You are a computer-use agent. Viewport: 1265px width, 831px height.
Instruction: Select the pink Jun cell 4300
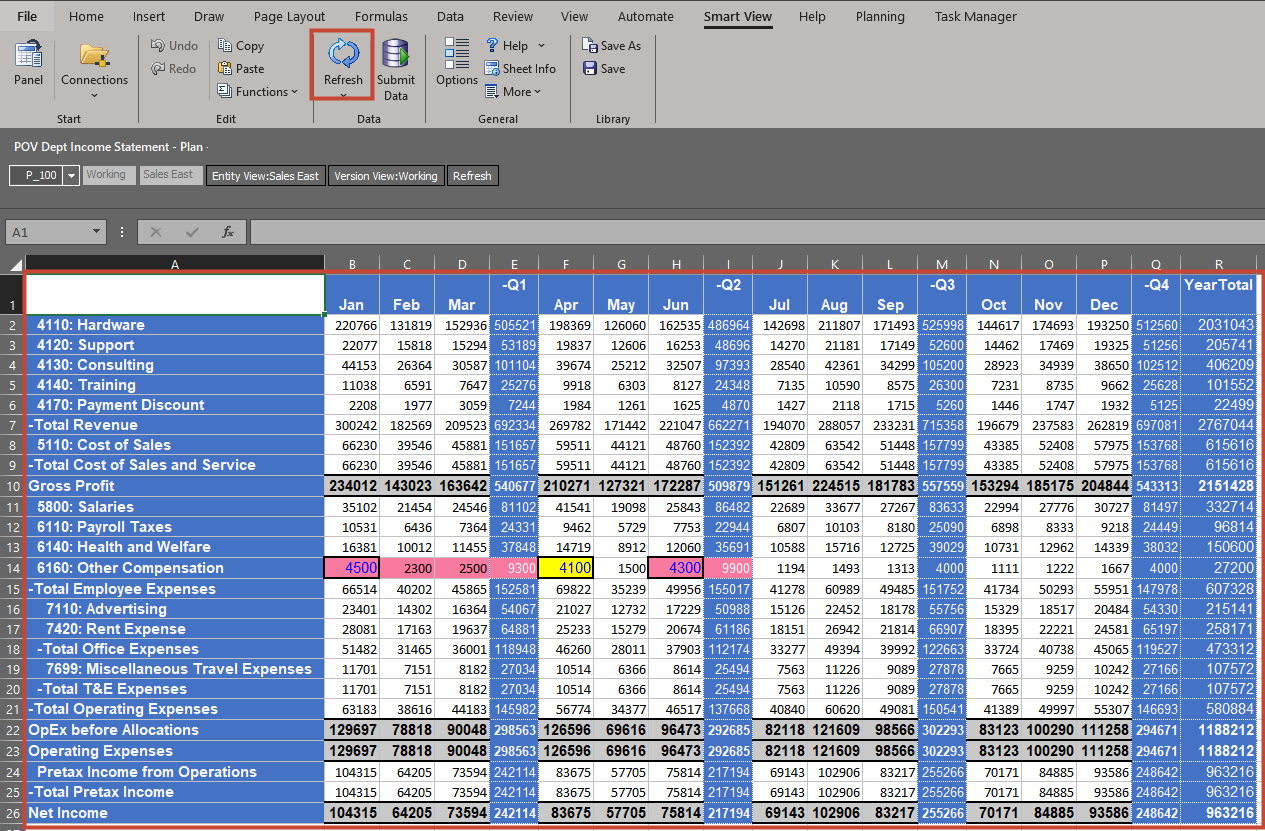point(676,568)
